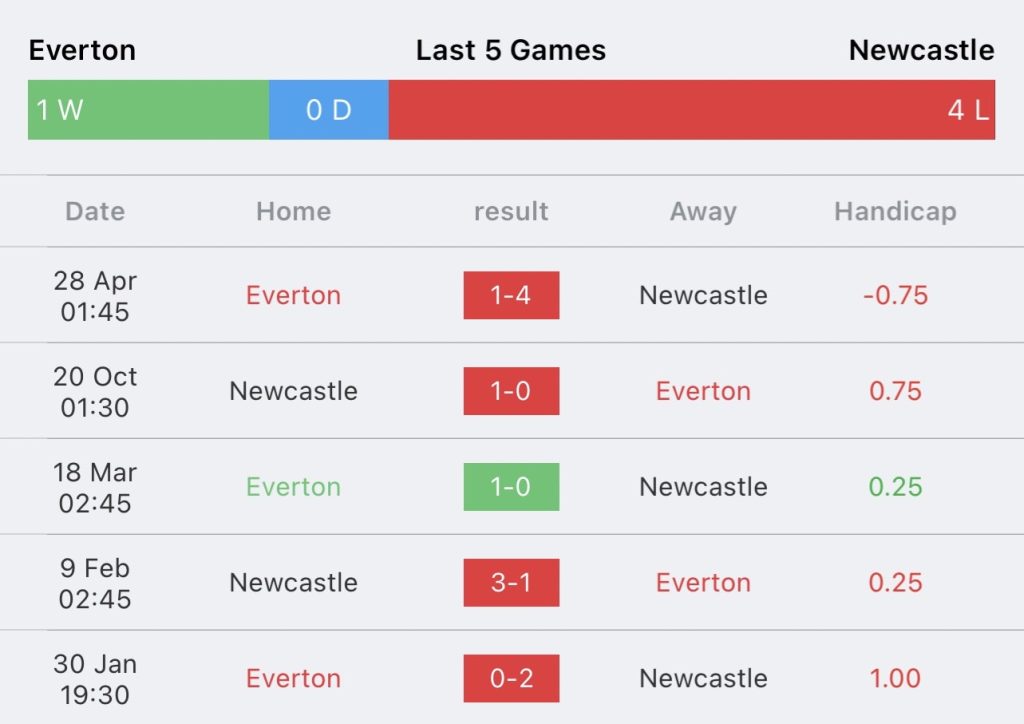The height and width of the screenshot is (724, 1024).
Task: Click the Everton title in the header
Action: coord(82,50)
